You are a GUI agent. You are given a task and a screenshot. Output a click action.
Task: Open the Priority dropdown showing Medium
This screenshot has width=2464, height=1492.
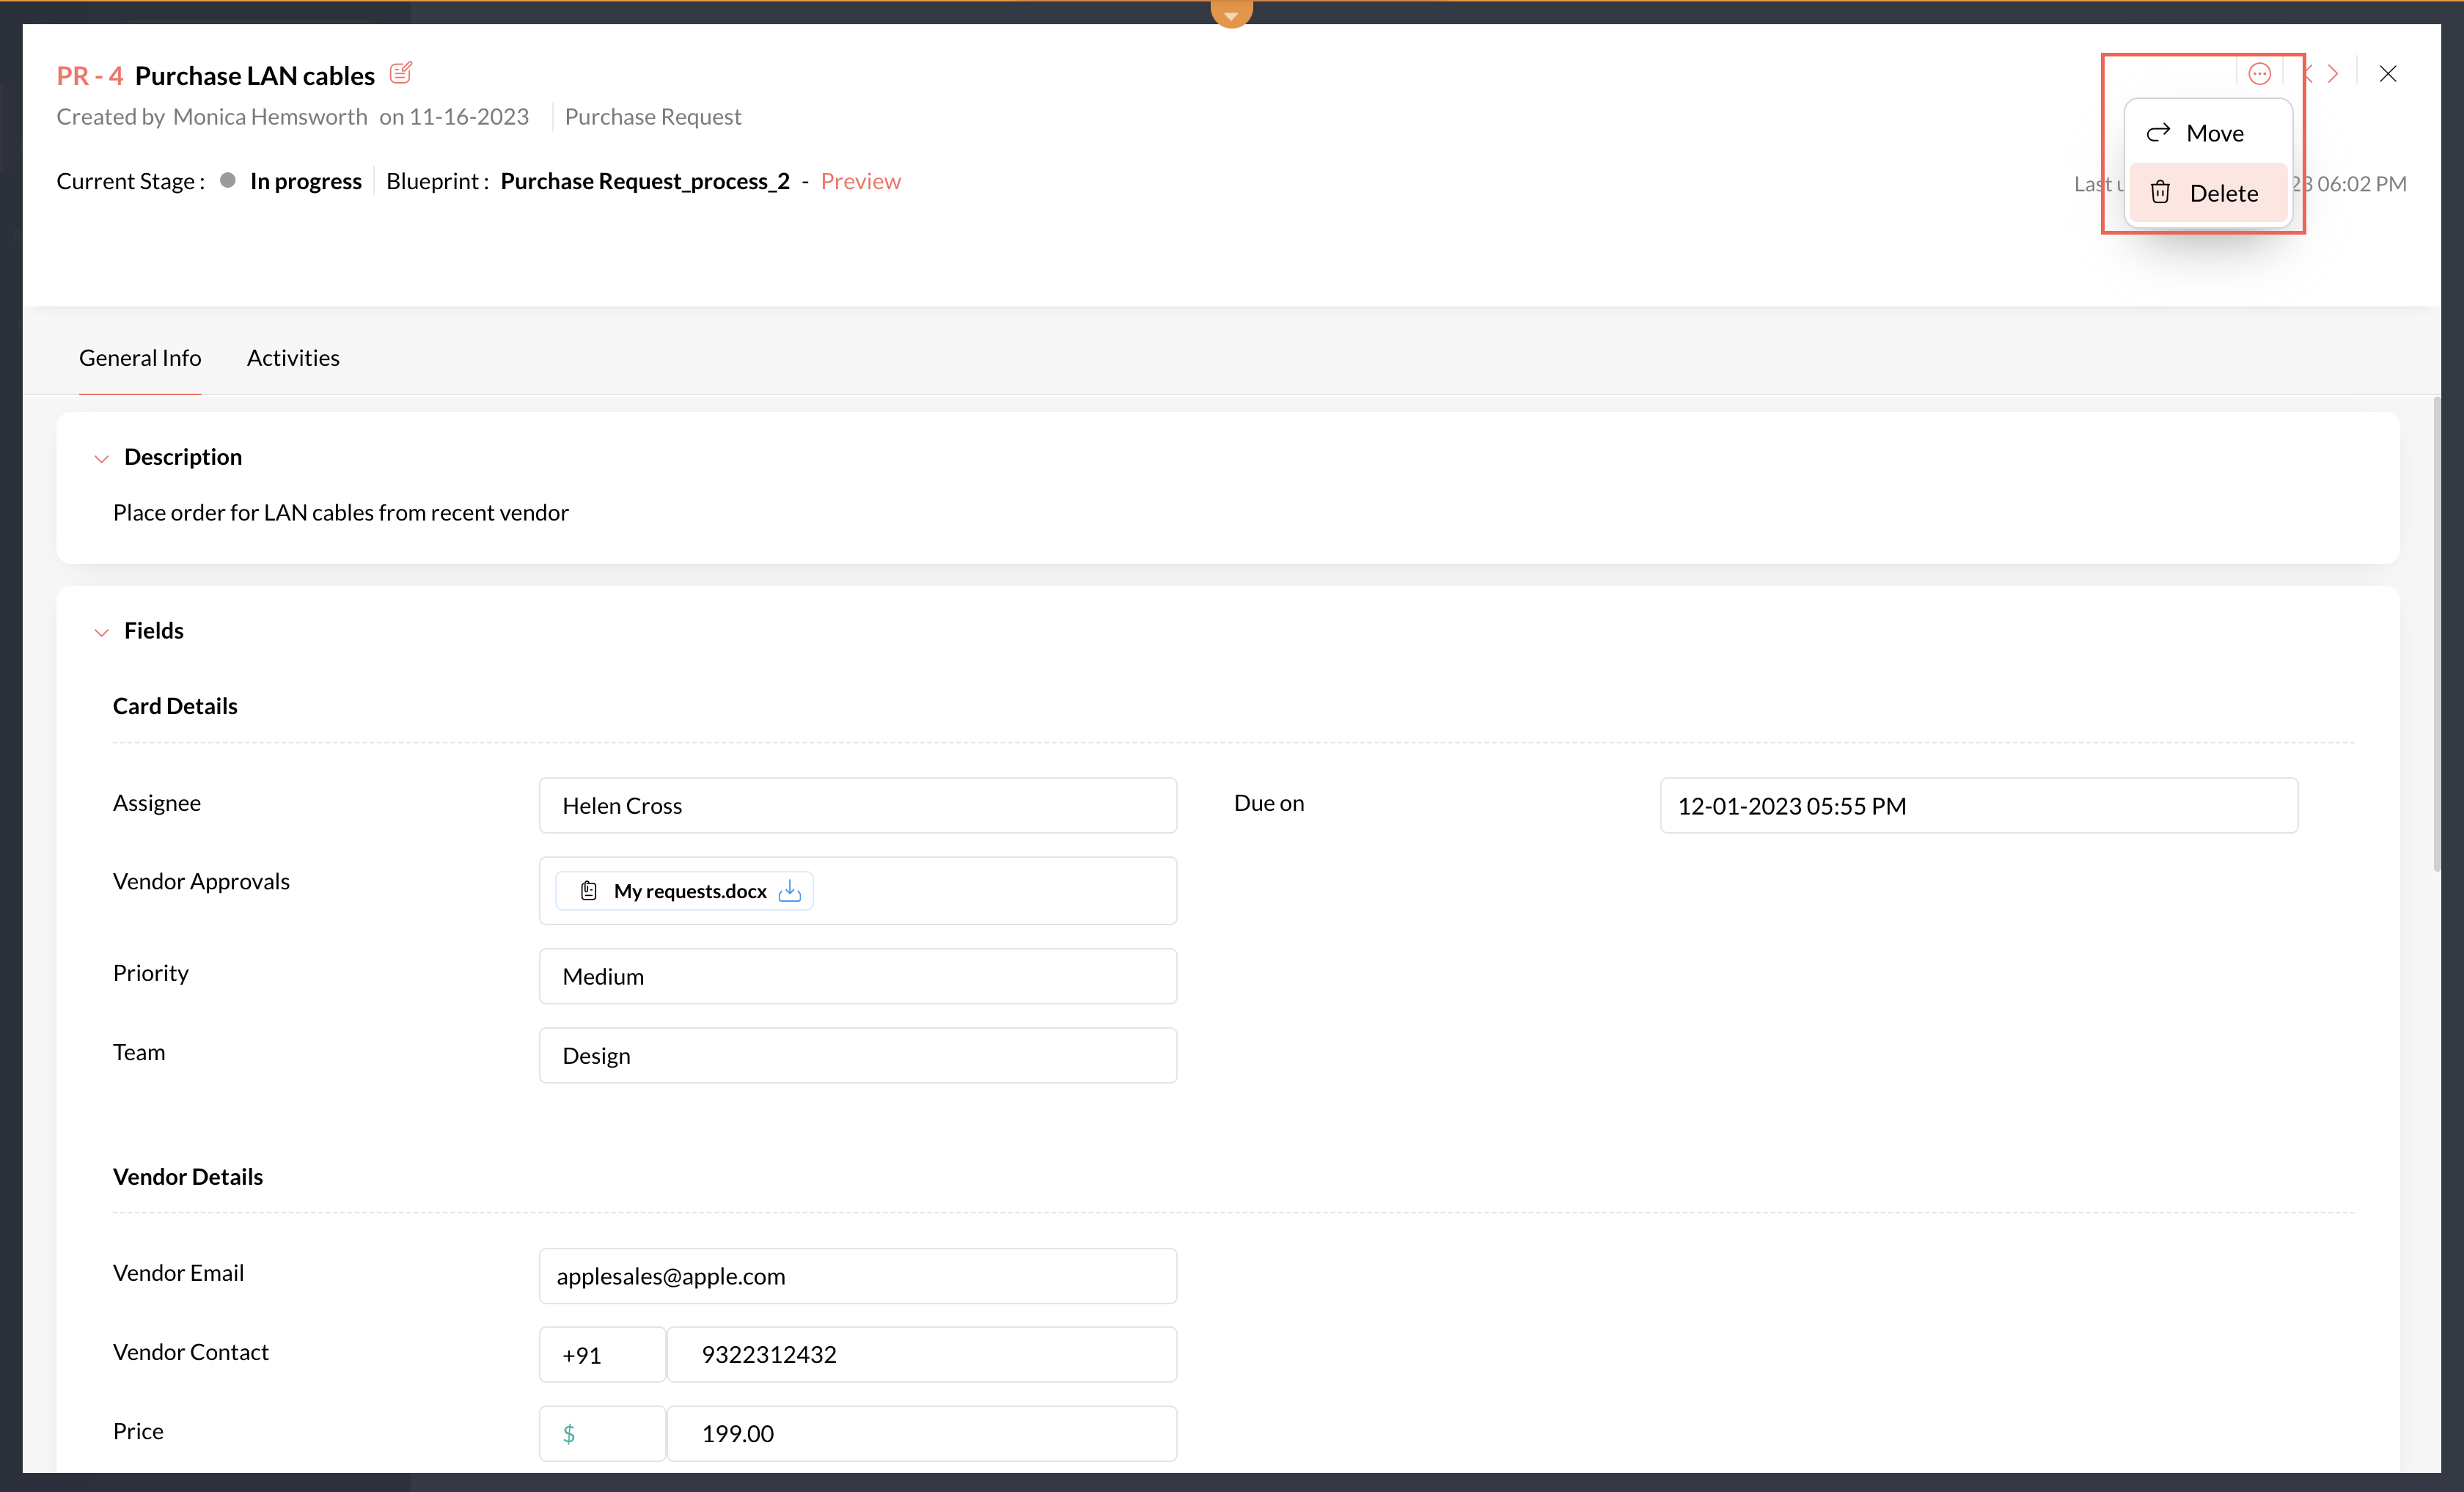pos(857,976)
